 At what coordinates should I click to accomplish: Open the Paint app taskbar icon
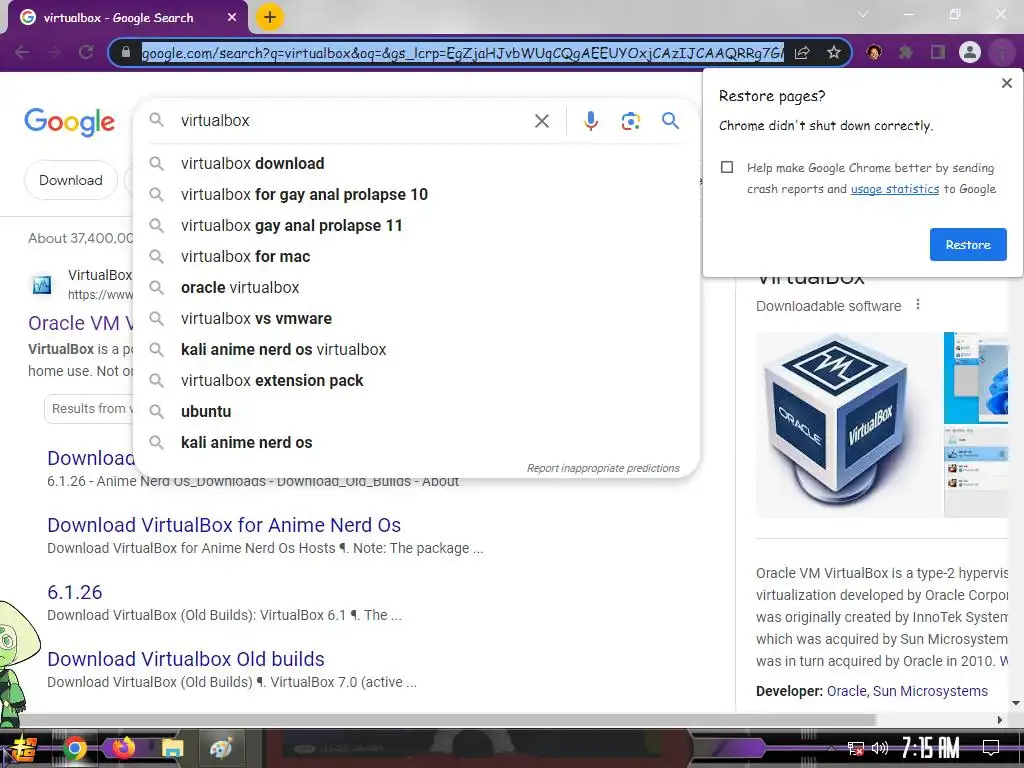point(221,748)
